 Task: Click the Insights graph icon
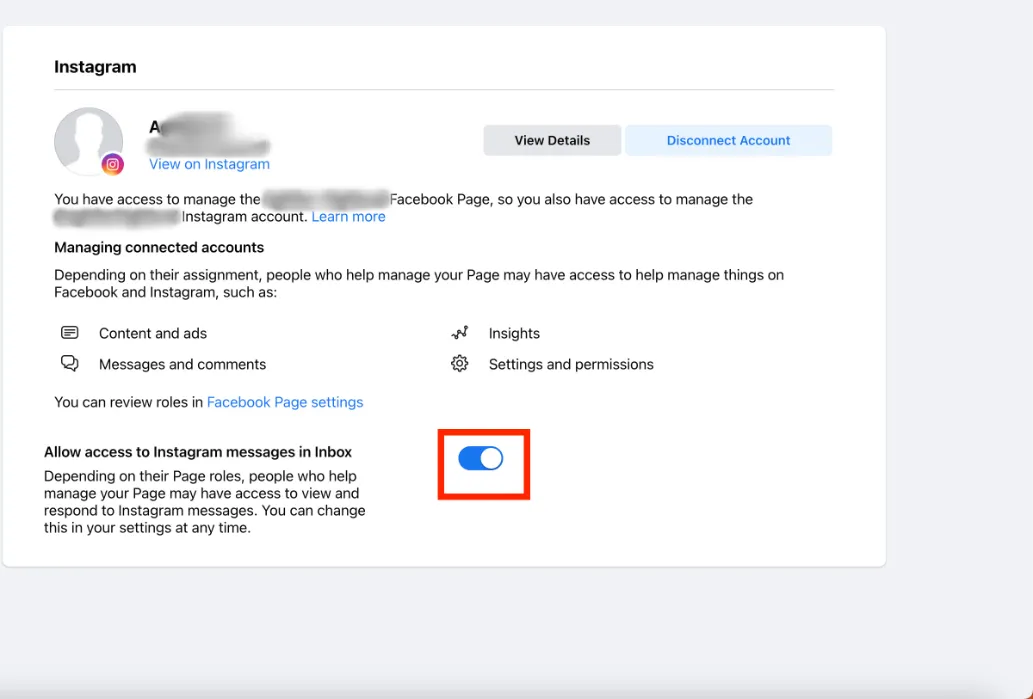460,333
